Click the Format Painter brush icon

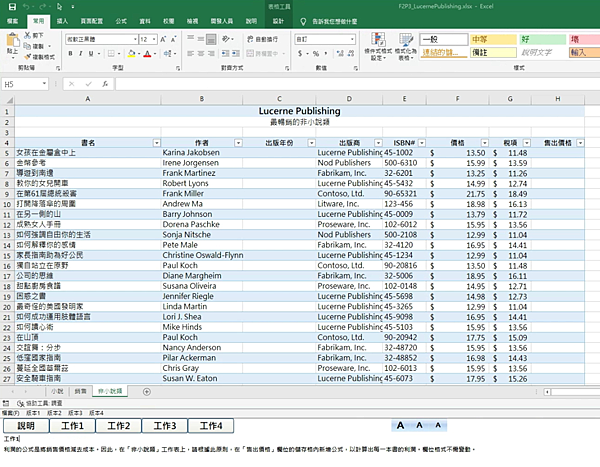[26, 58]
